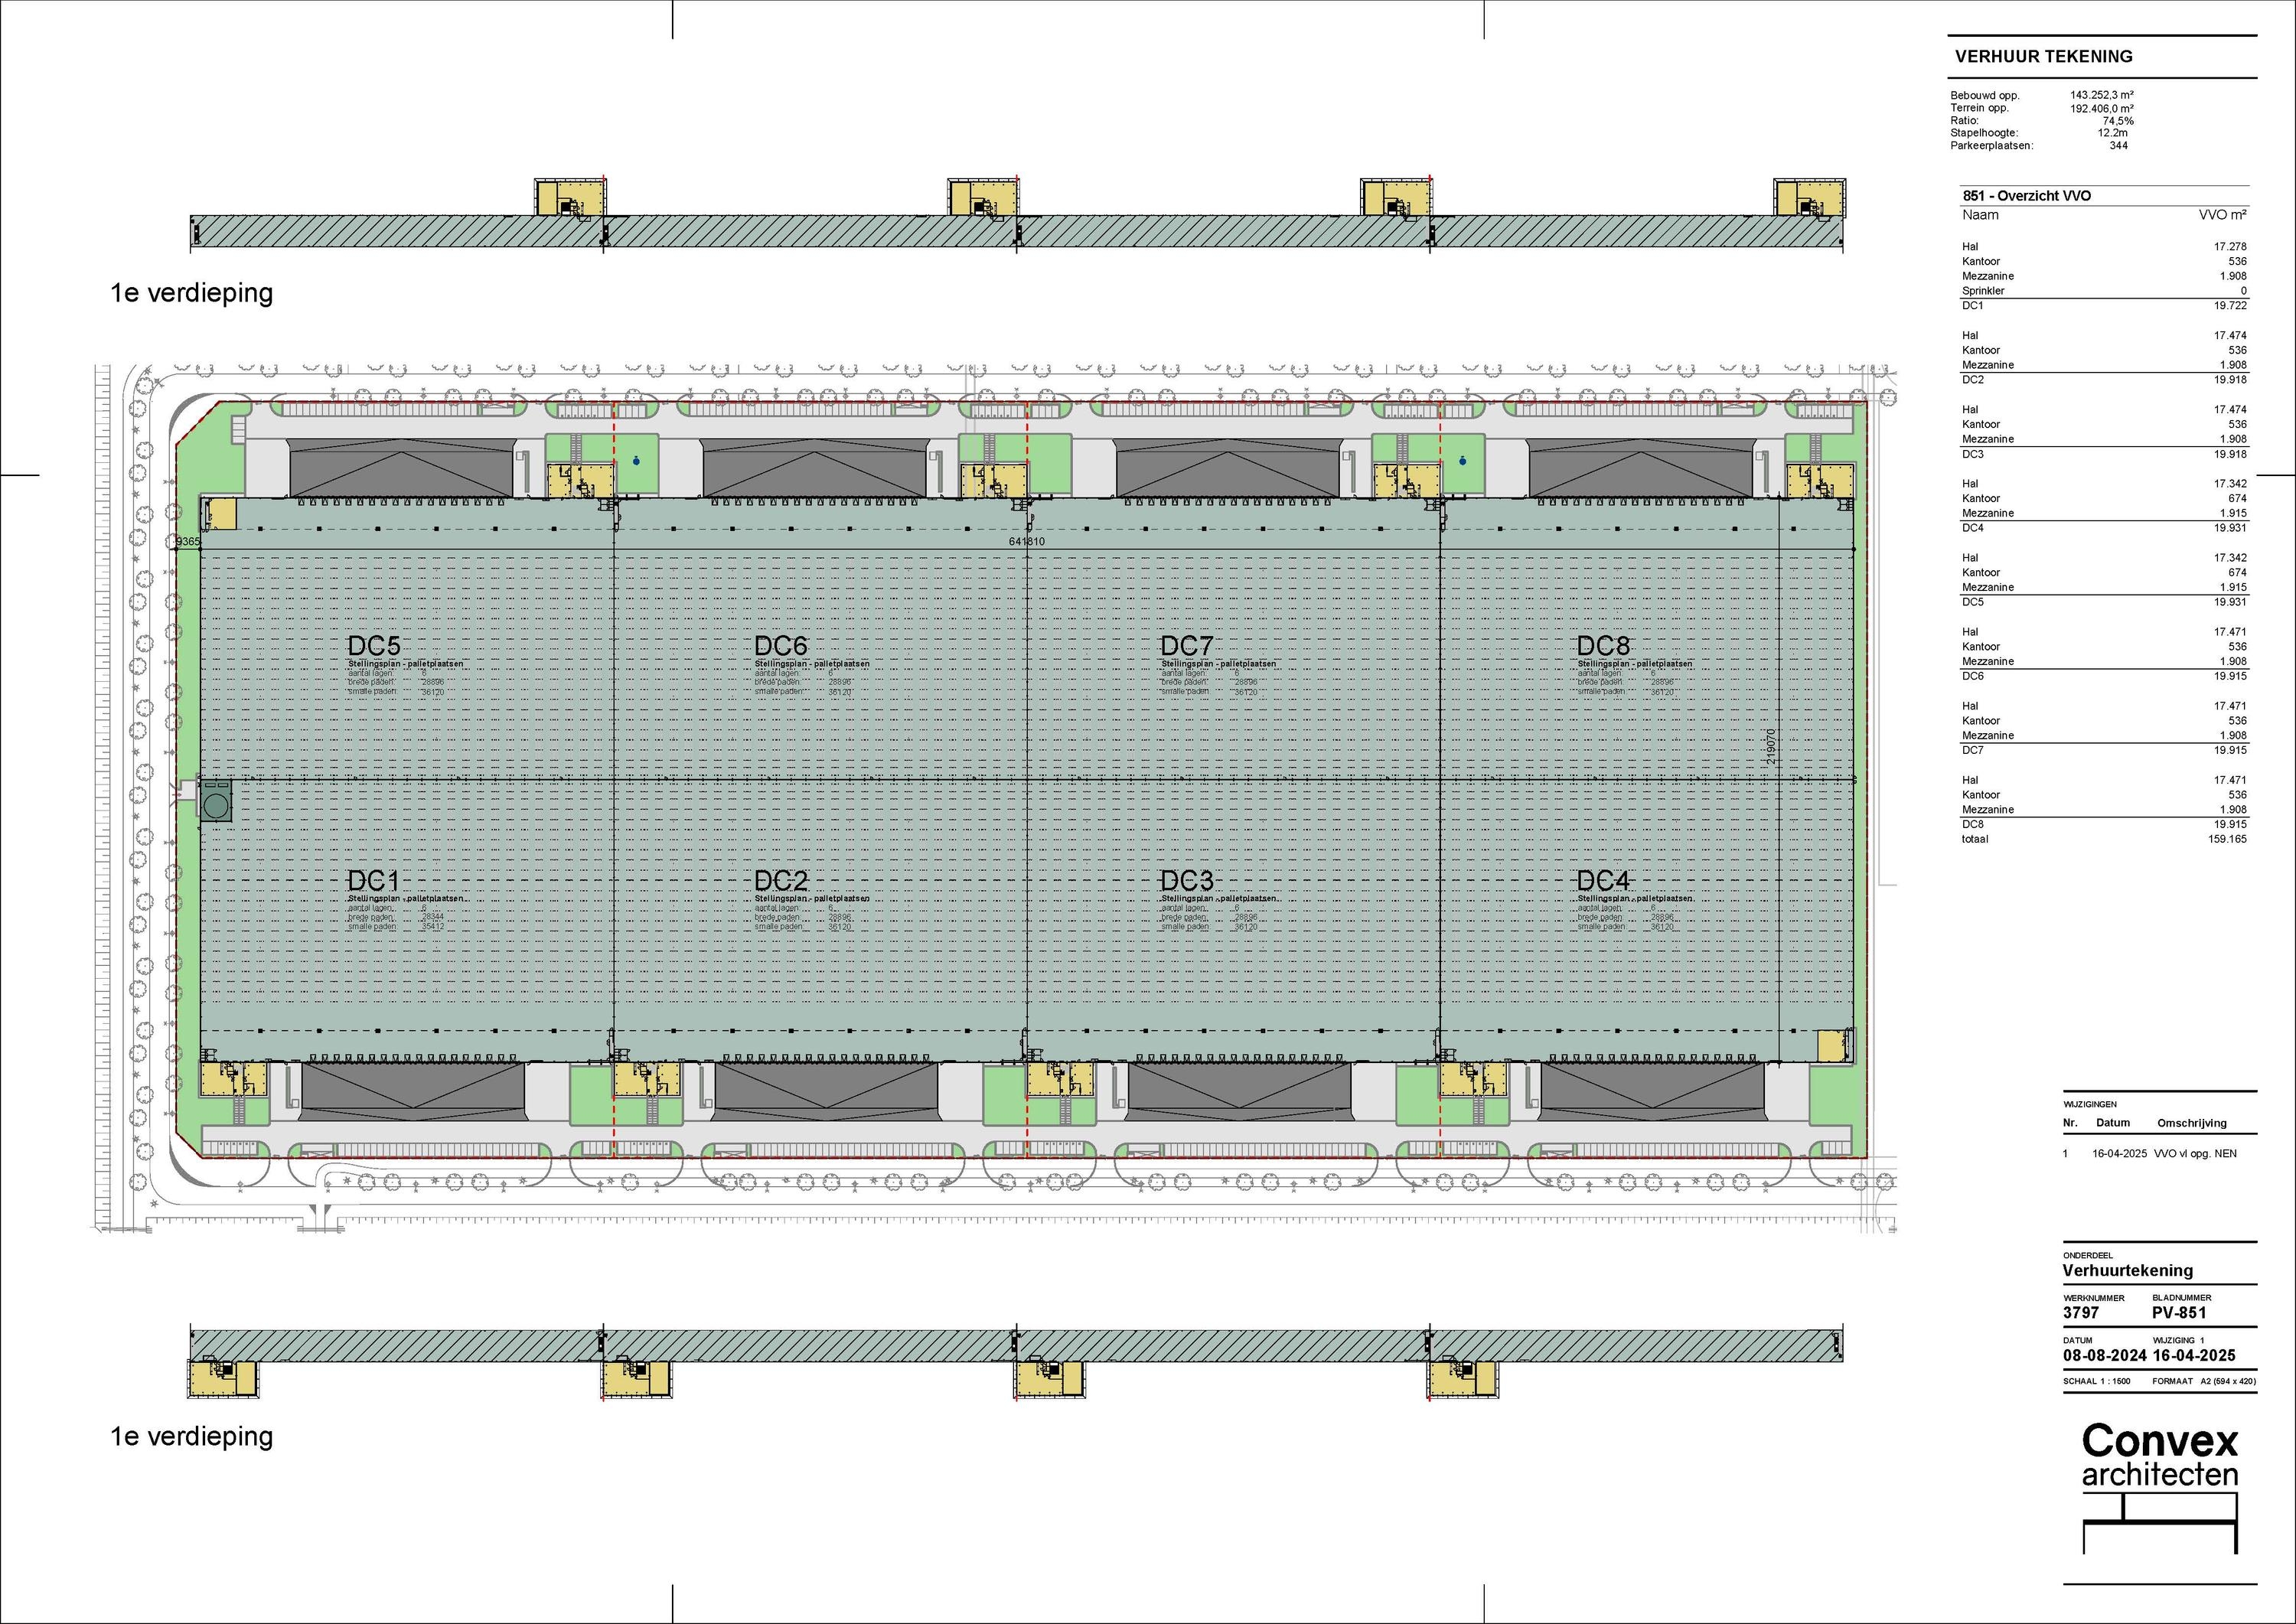Click grey loading dock roof above DC7
This screenshot has width=2296, height=1624.
point(1227,468)
